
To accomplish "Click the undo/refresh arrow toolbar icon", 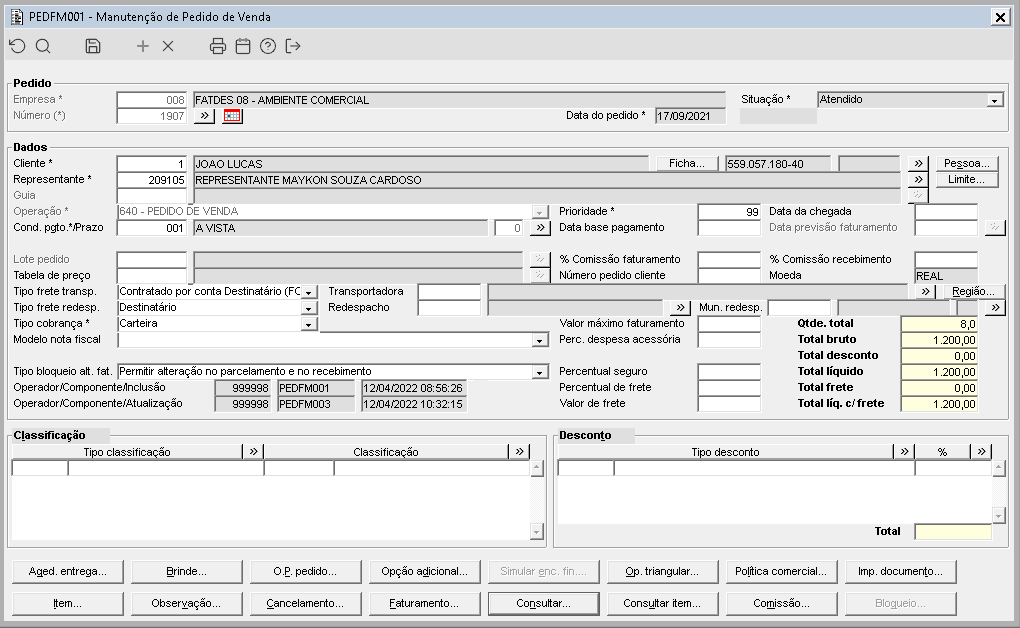I will point(17,46).
